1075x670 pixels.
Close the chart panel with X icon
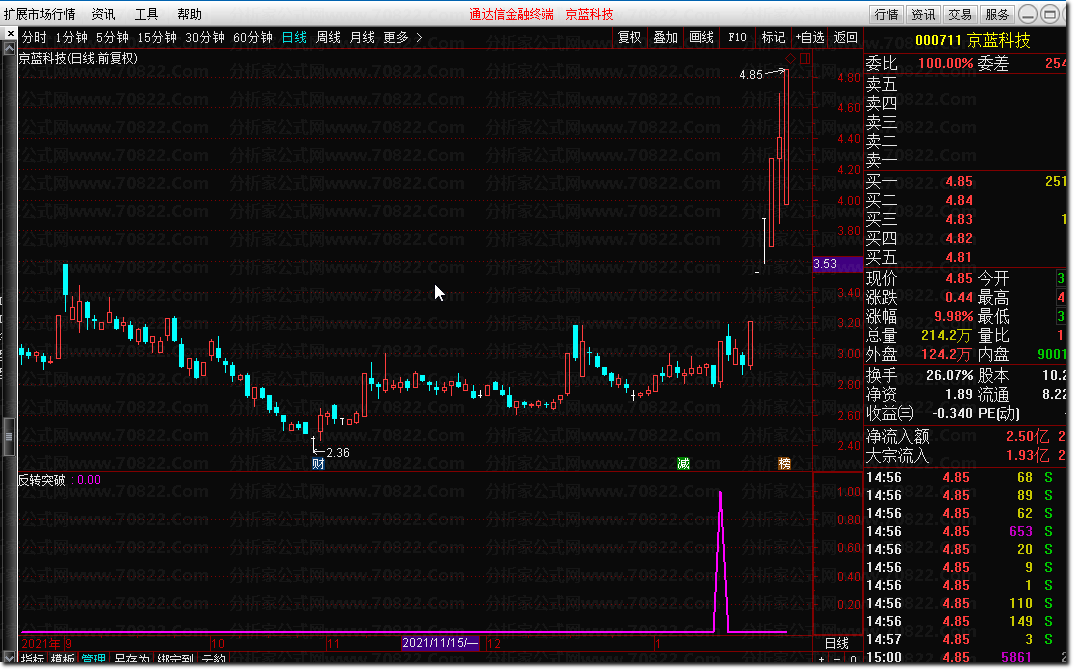coord(10,34)
